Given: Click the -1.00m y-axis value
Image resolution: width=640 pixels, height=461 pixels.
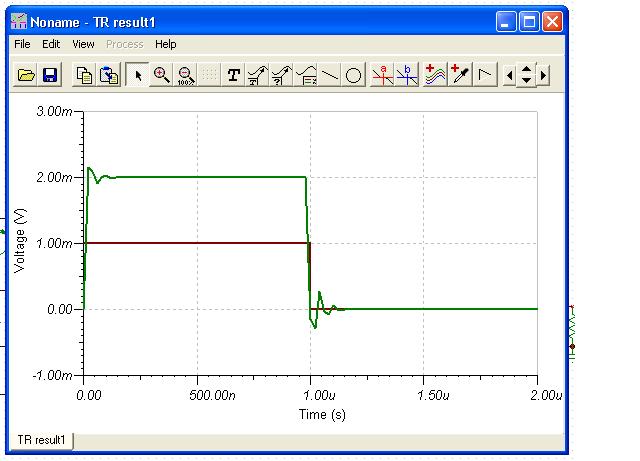Looking at the screenshot, I should click(x=52, y=375).
